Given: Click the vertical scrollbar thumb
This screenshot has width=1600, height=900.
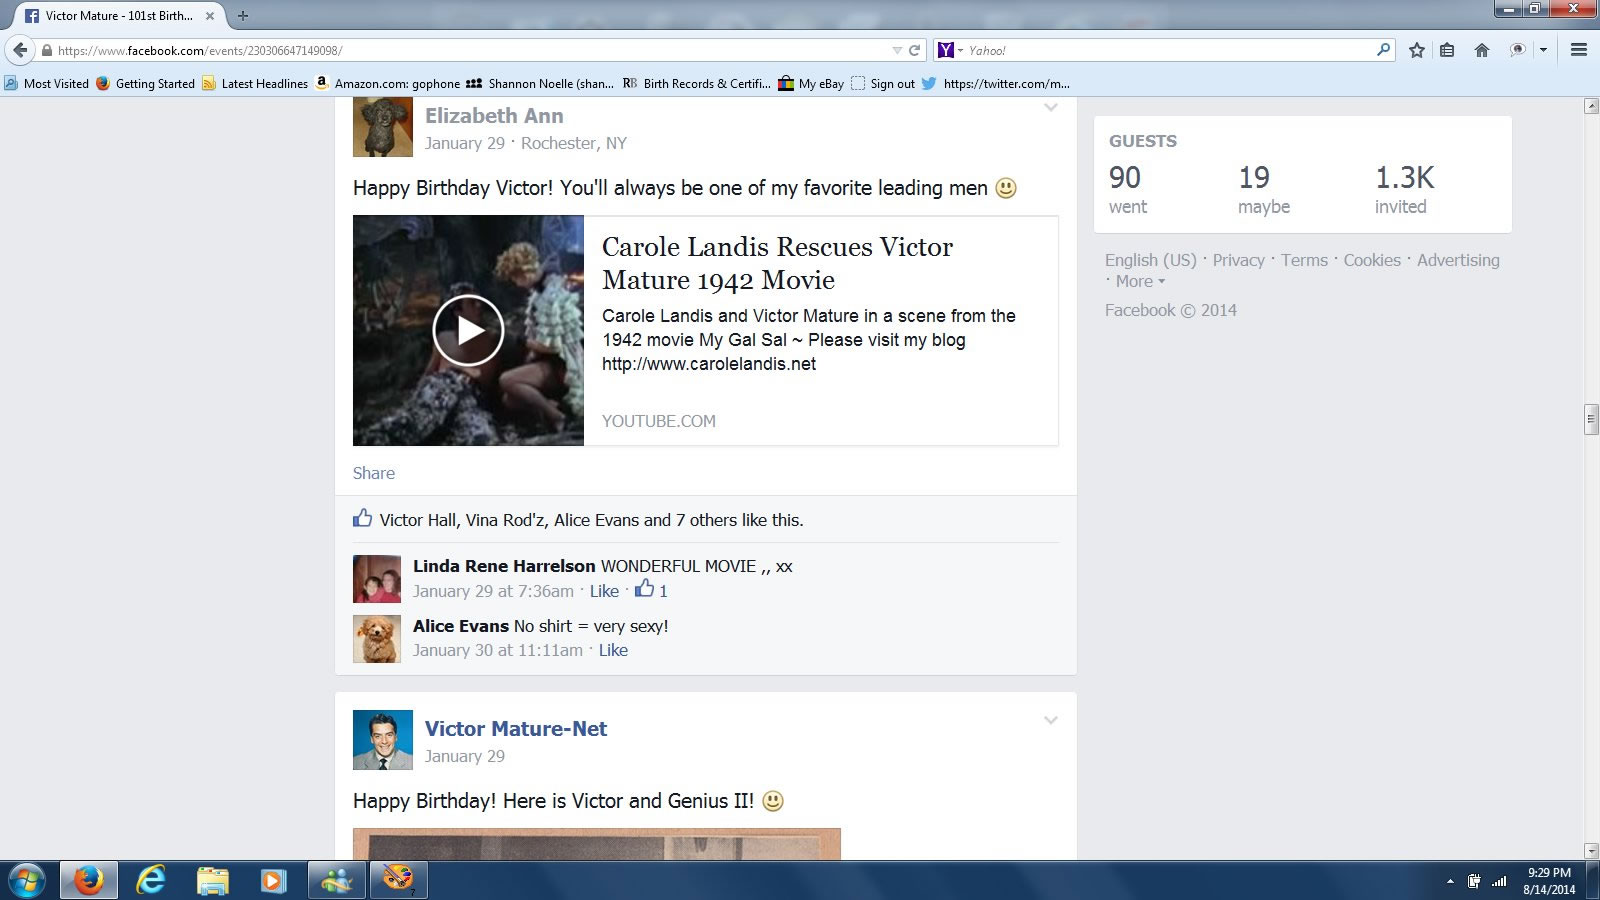Looking at the screenshot, I should coord(1591,419).
